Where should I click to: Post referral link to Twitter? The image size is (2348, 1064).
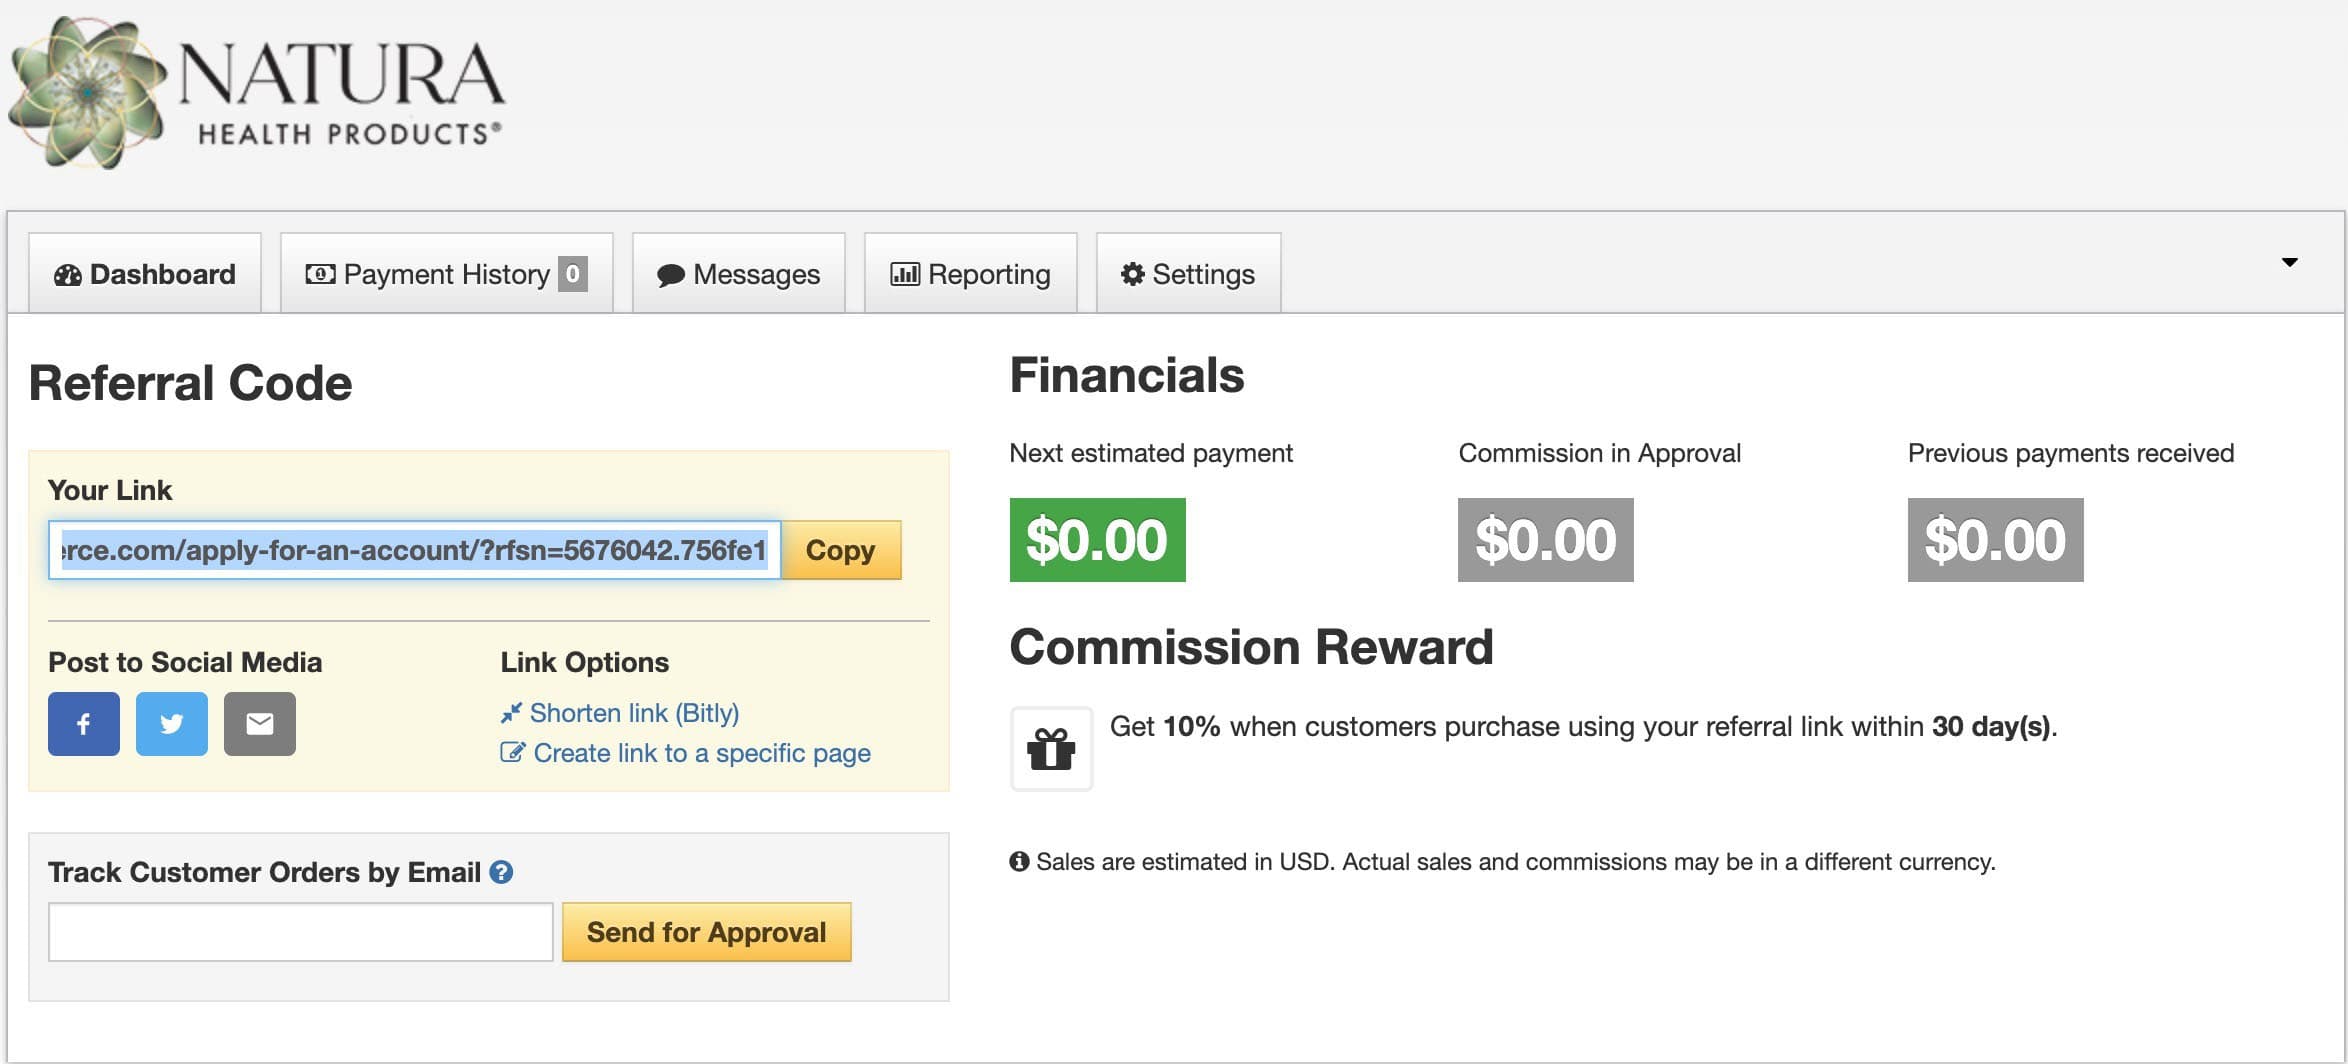(x=172, y=724)
